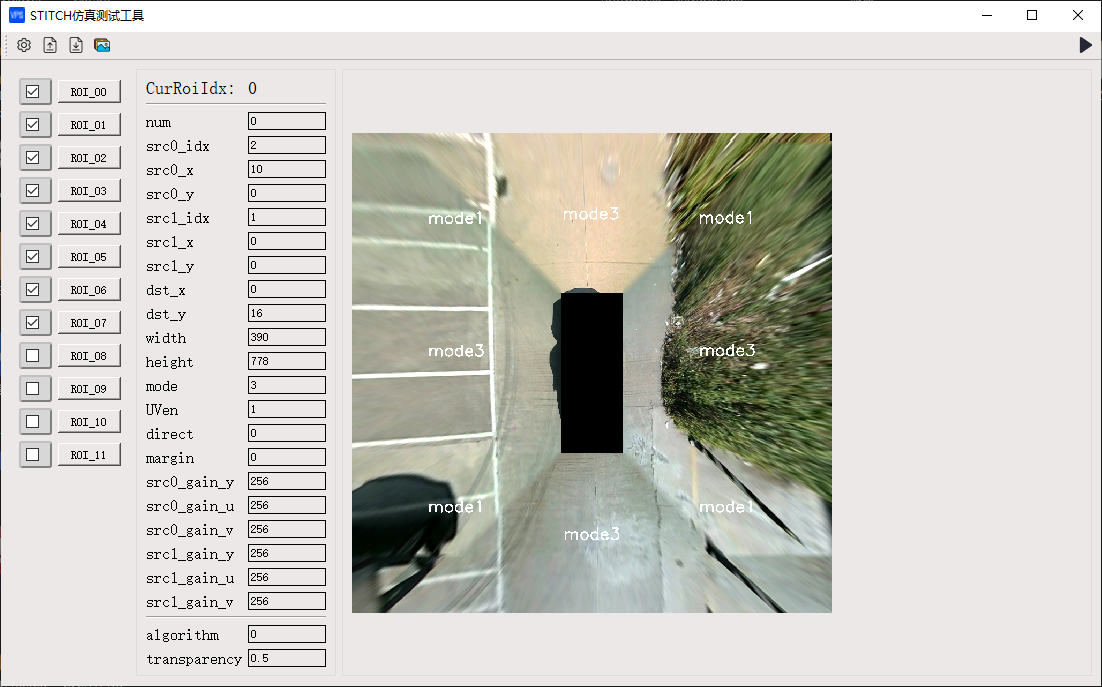Select the ROI_01 button
1102x687 pixels.
[89, 125]
